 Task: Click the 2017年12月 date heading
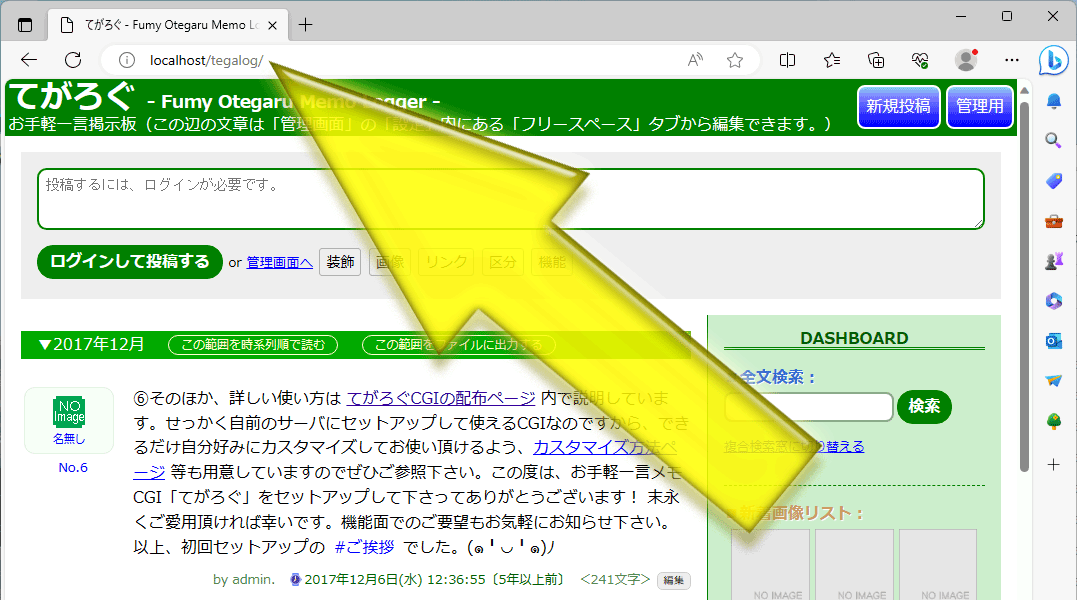tap(92, 344)
